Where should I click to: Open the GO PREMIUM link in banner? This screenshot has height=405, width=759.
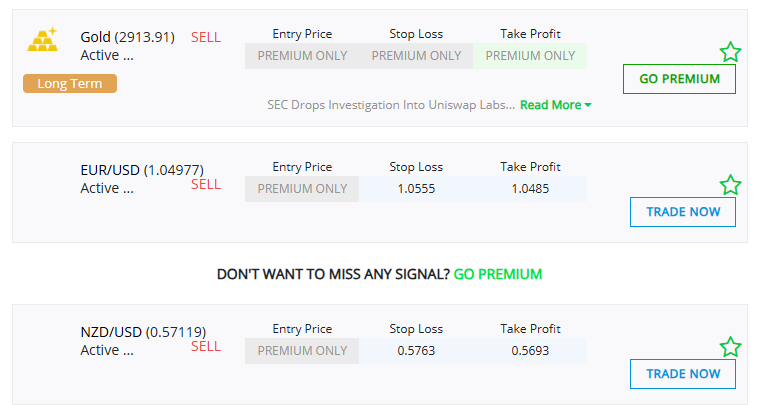pyautogui.click(x=498, y=274)
